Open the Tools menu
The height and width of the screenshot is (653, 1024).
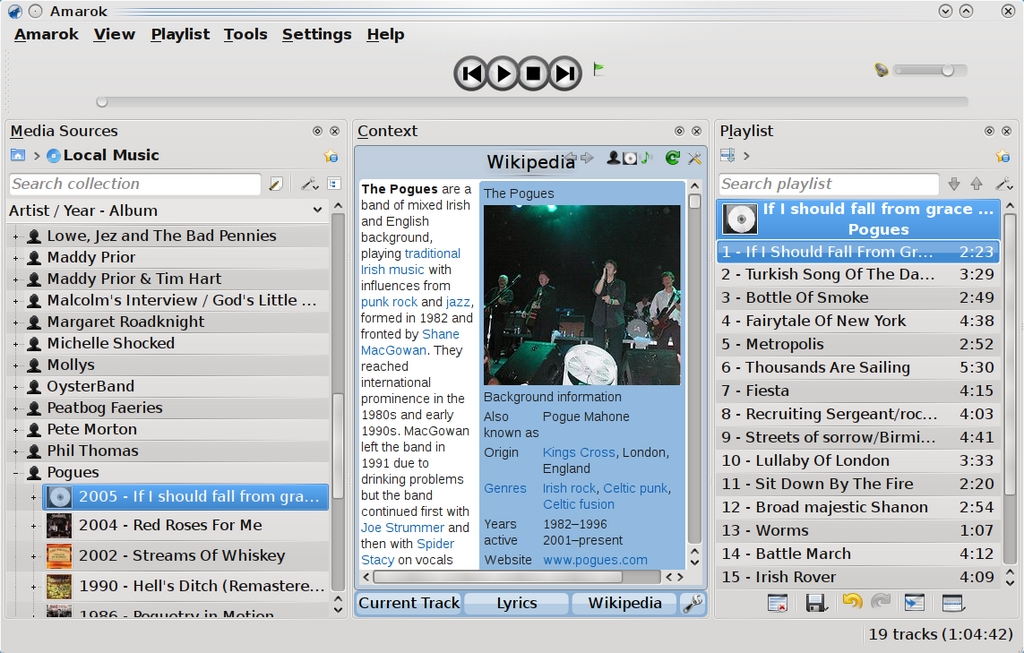(245, 34)
